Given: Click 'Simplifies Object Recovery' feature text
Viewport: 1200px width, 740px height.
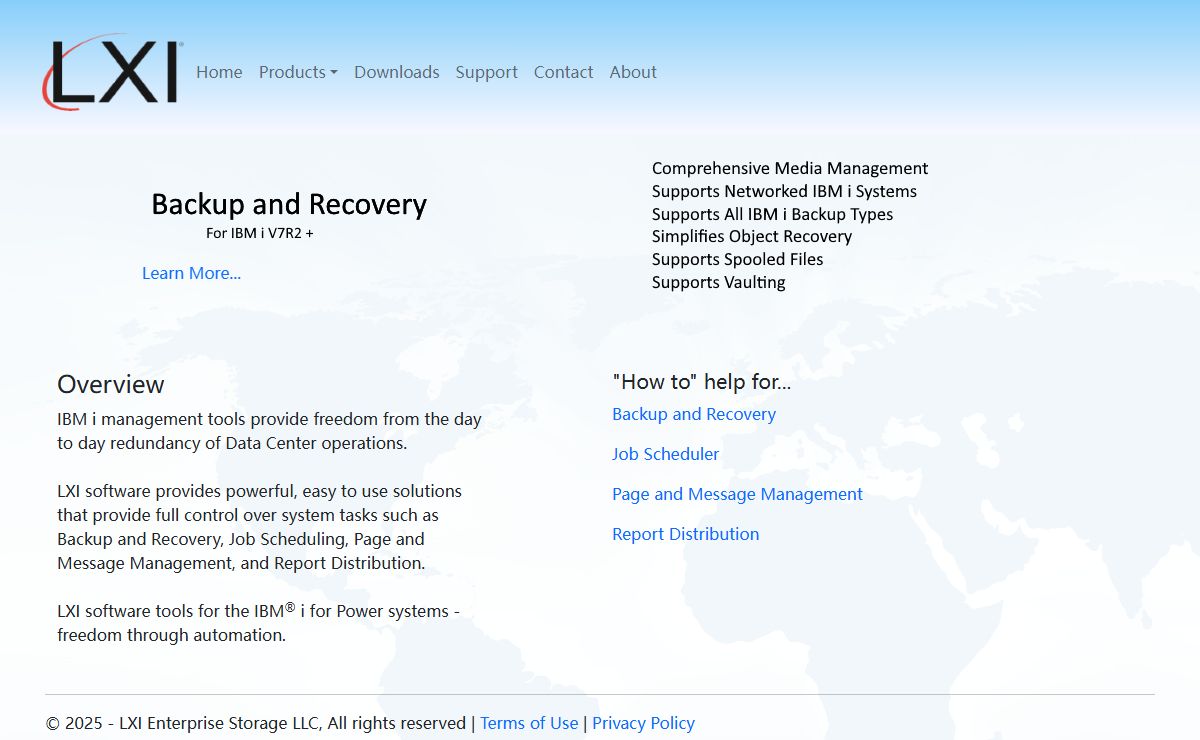Looking at the screenshot, I should click(x=752, y=236).
